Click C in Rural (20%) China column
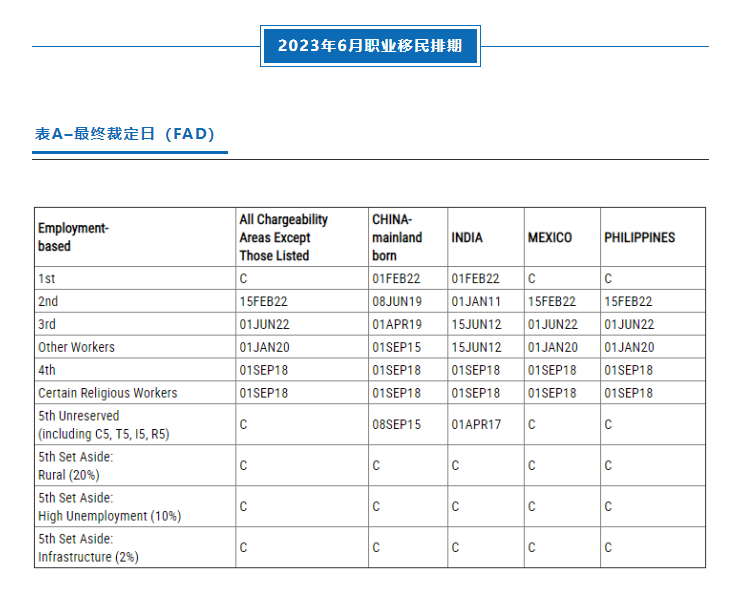This screenshot has width=740, height=591. [x=376, y=465]
